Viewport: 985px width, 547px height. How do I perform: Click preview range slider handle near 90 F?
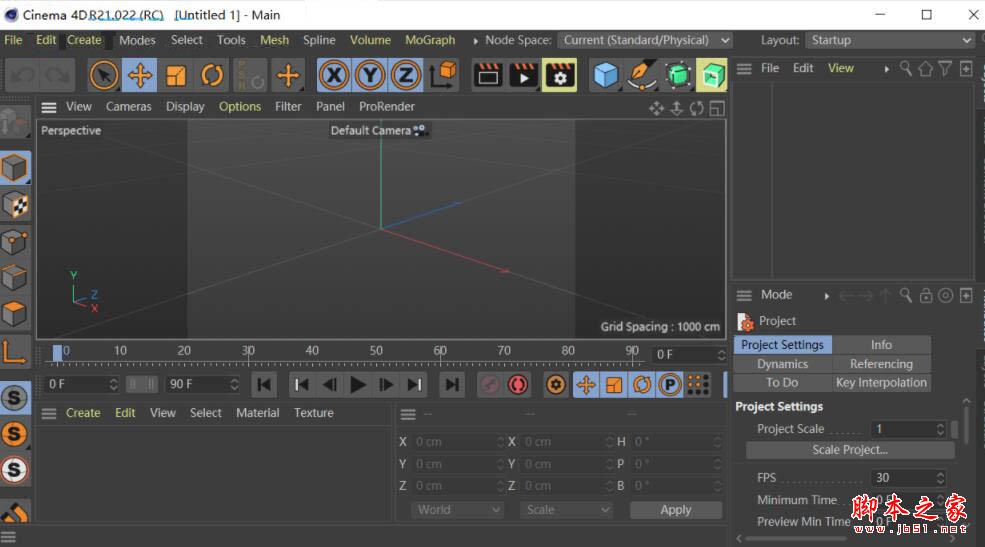[151, 384]
